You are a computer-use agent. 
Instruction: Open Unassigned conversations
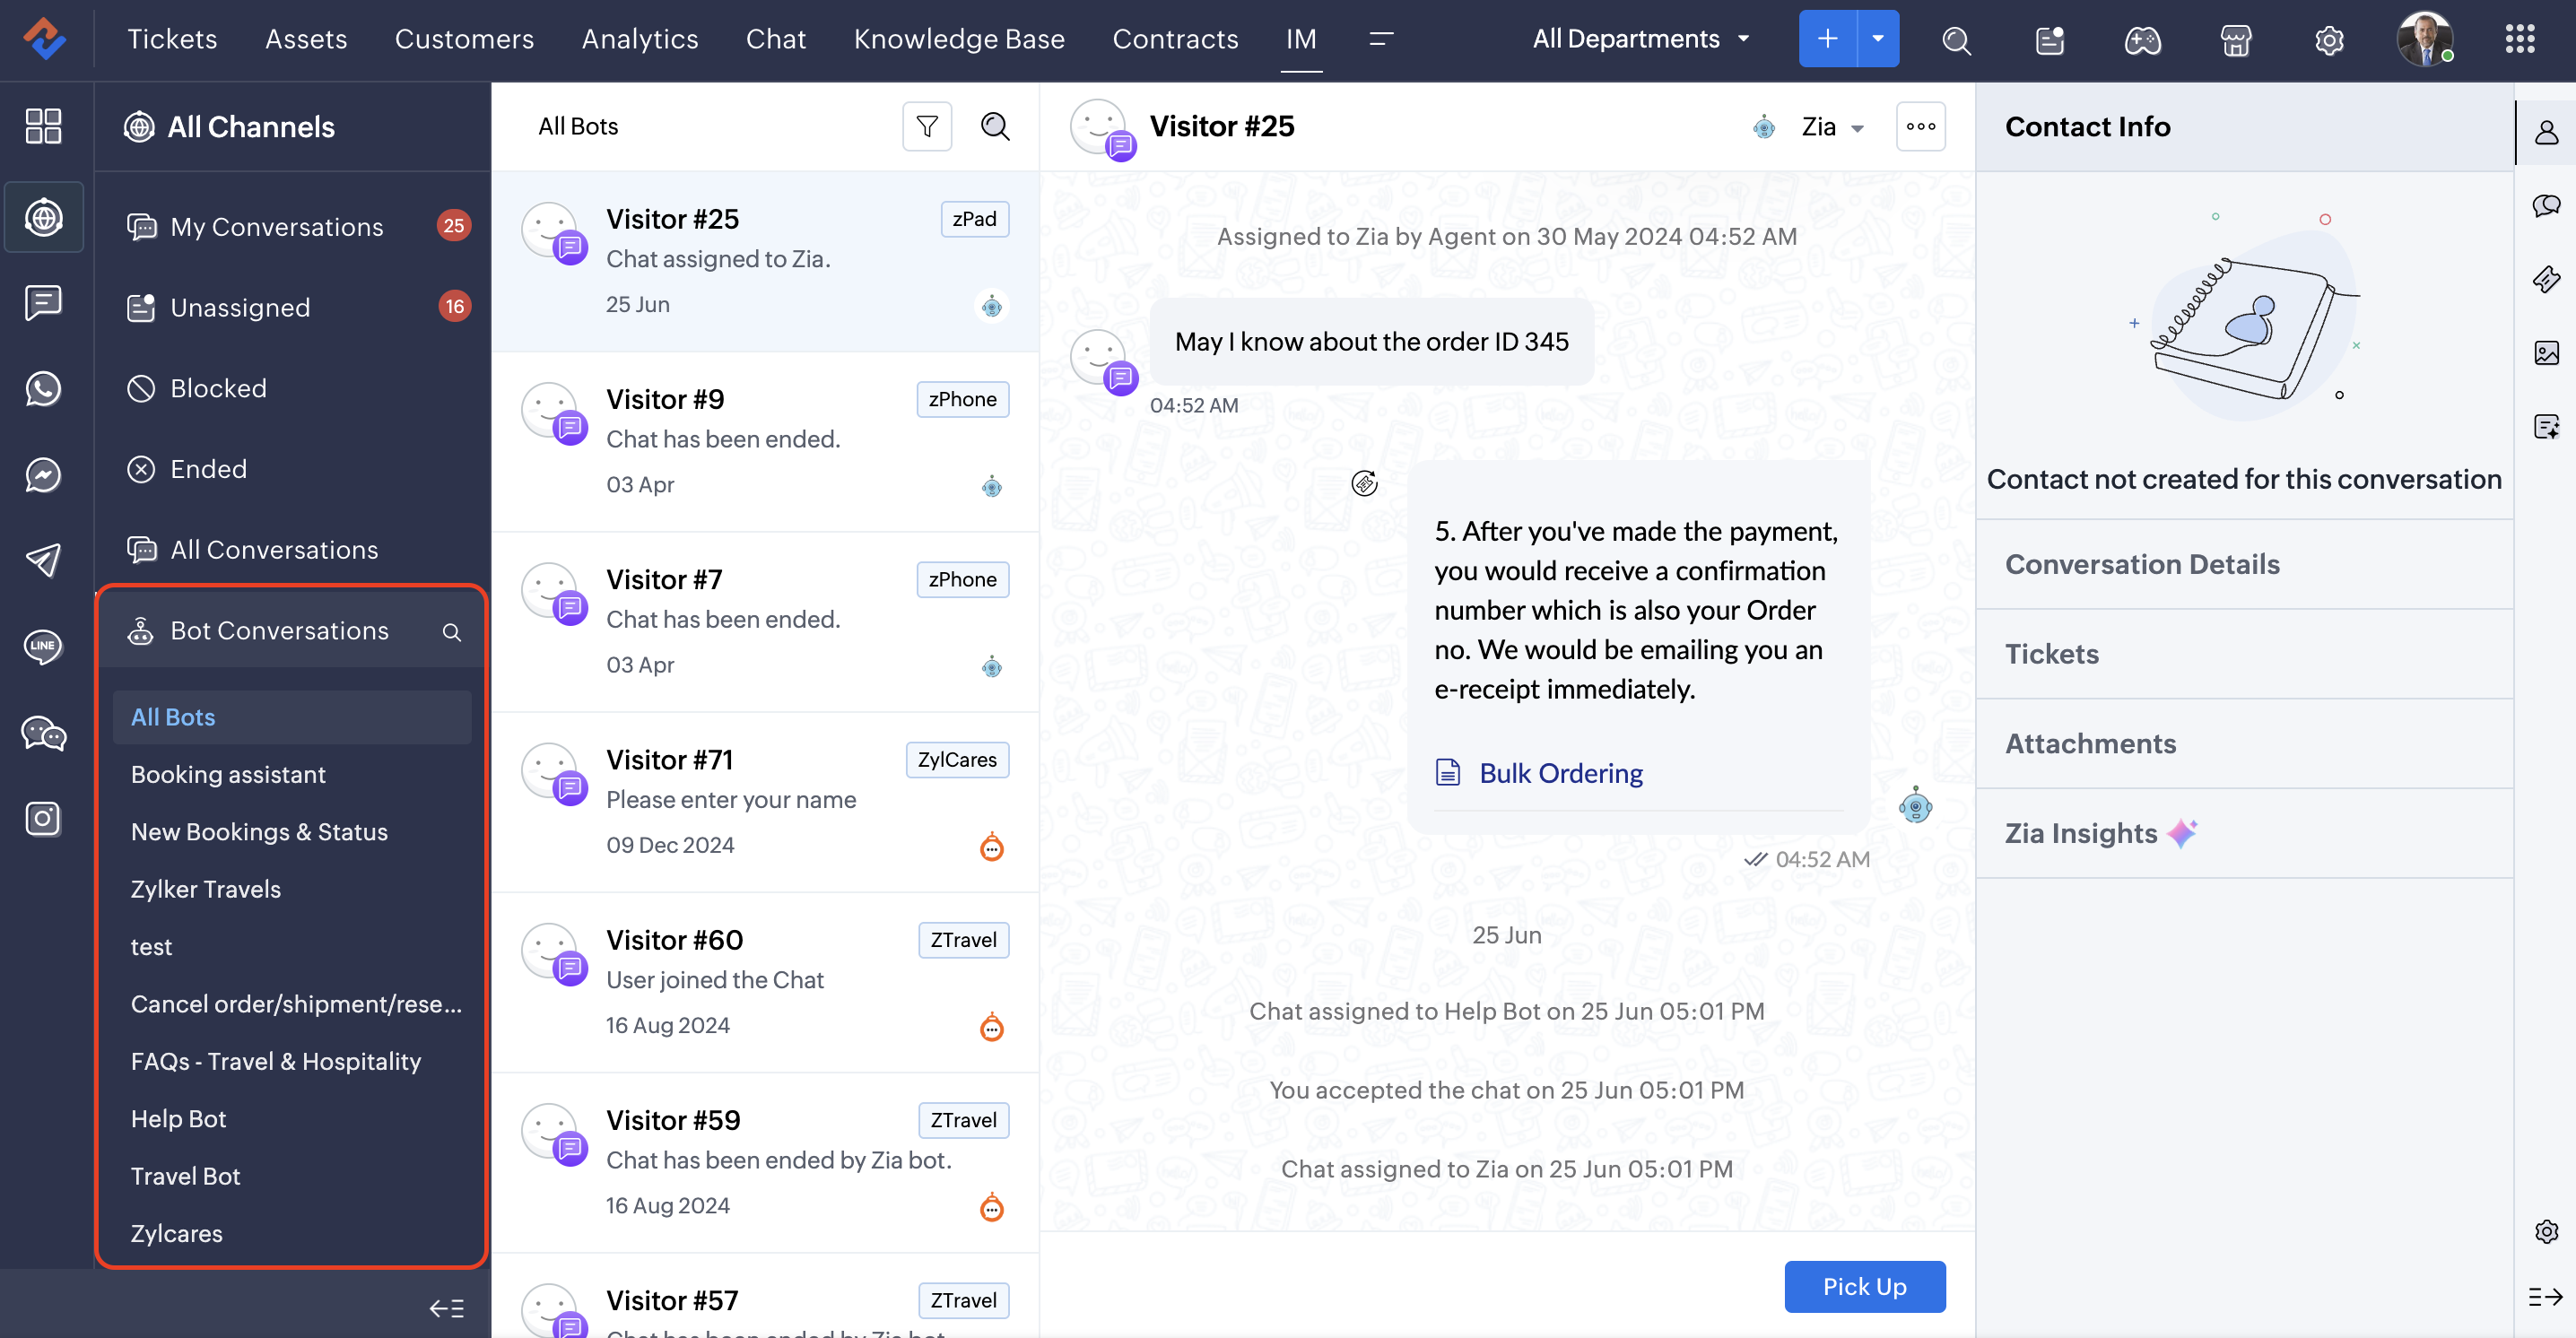[x=293, y=307]
